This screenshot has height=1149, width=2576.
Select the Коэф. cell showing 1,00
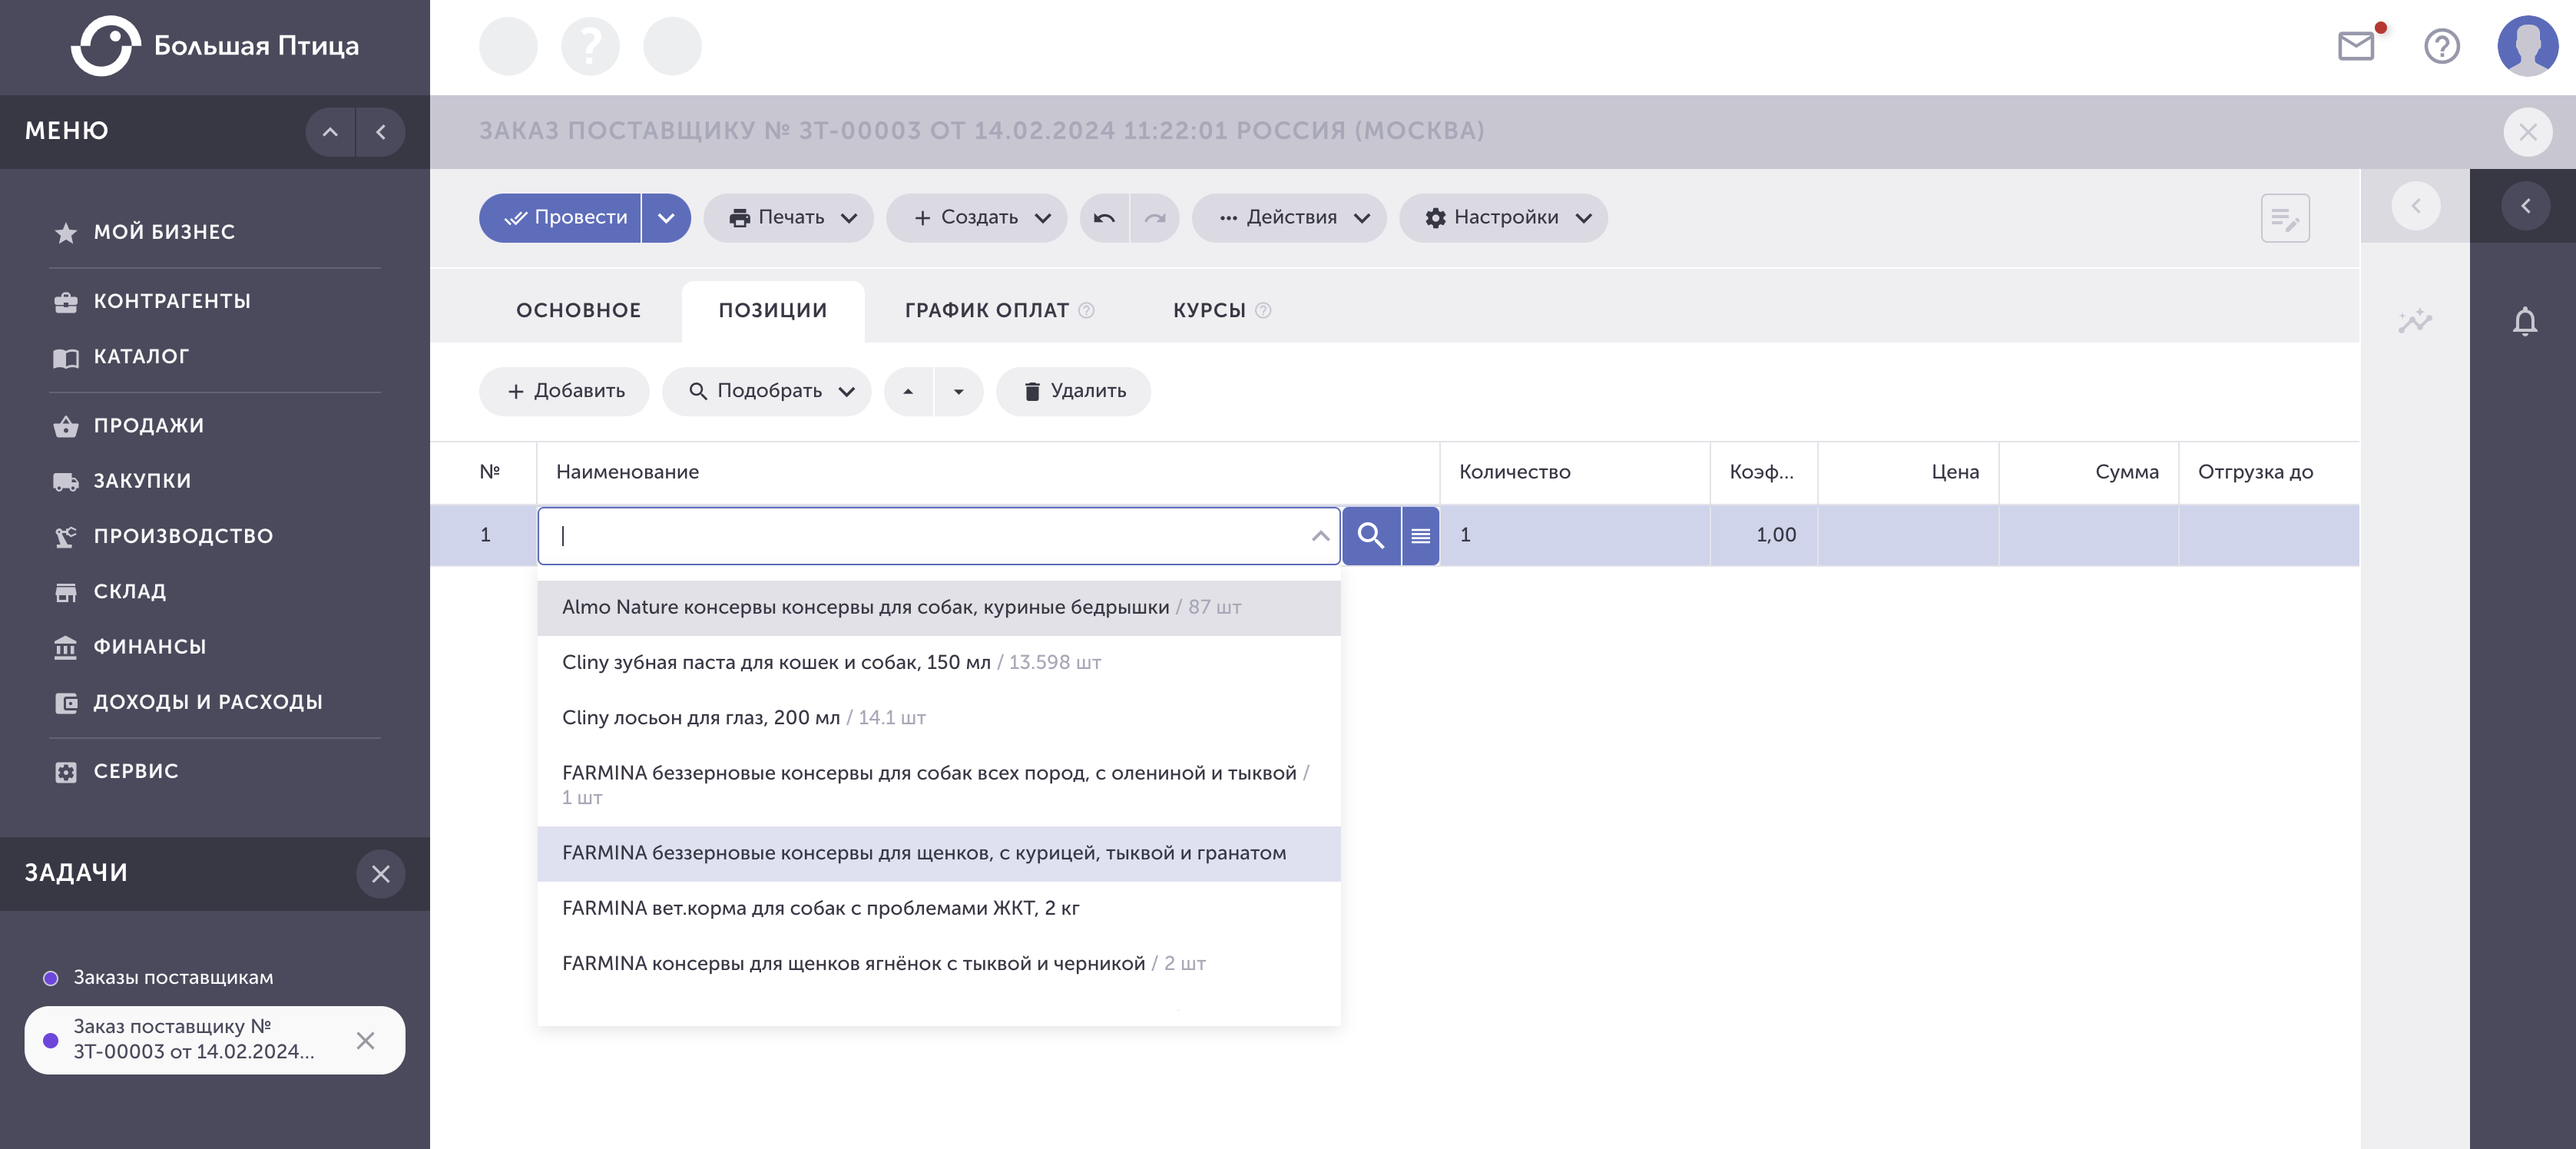(x=1764, y=536)
